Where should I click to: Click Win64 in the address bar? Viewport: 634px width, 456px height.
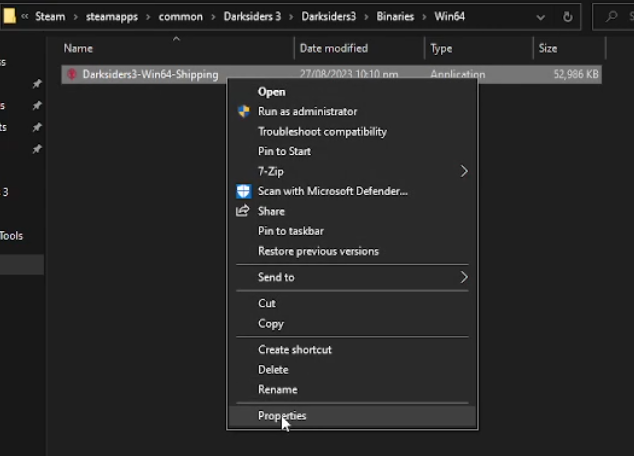pos(450,17)
